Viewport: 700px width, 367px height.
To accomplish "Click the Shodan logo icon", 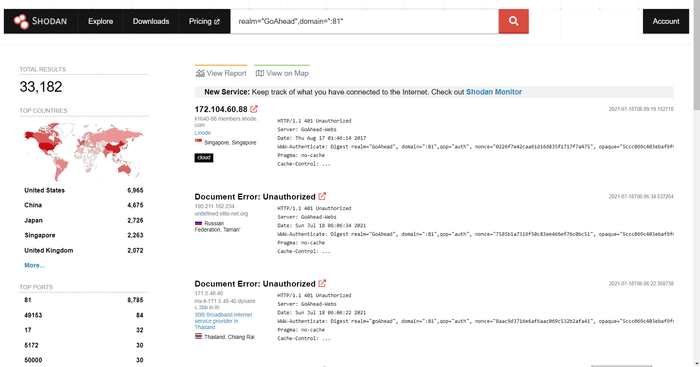I will (x=21, y=21).
